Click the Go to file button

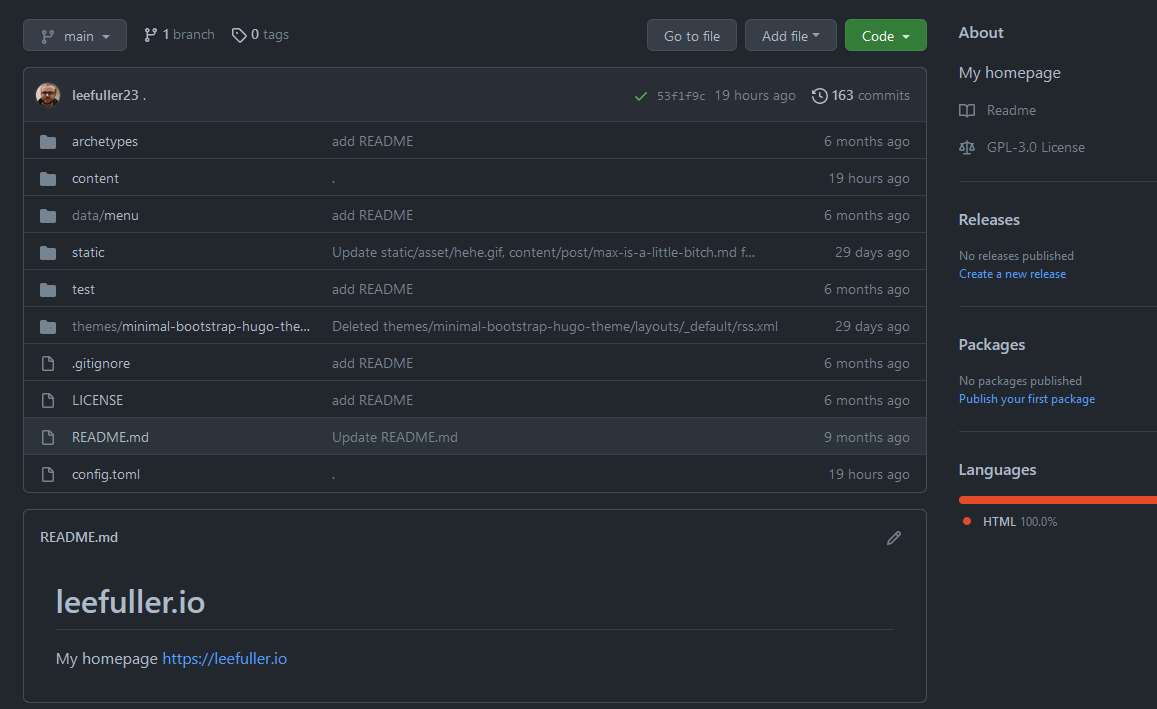click(x=691, y=34)
